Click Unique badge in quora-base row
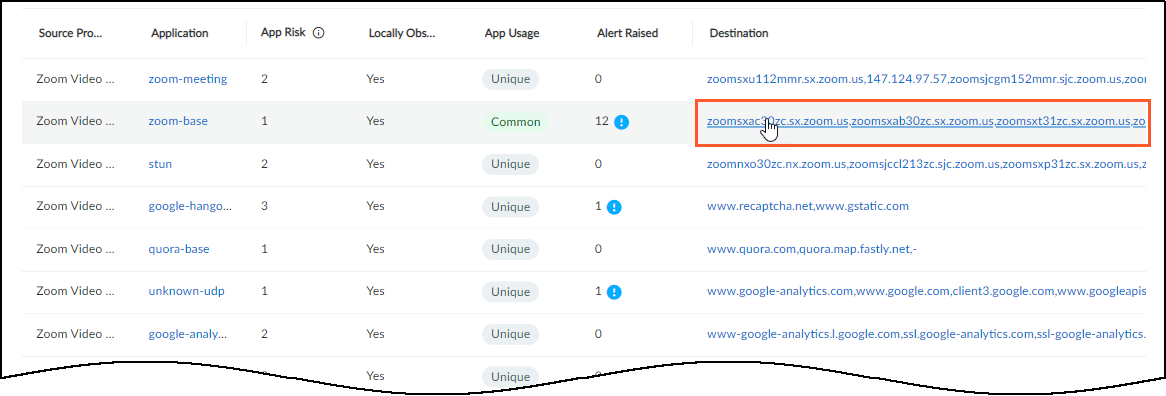The image size is (1166, 396). 510,250
